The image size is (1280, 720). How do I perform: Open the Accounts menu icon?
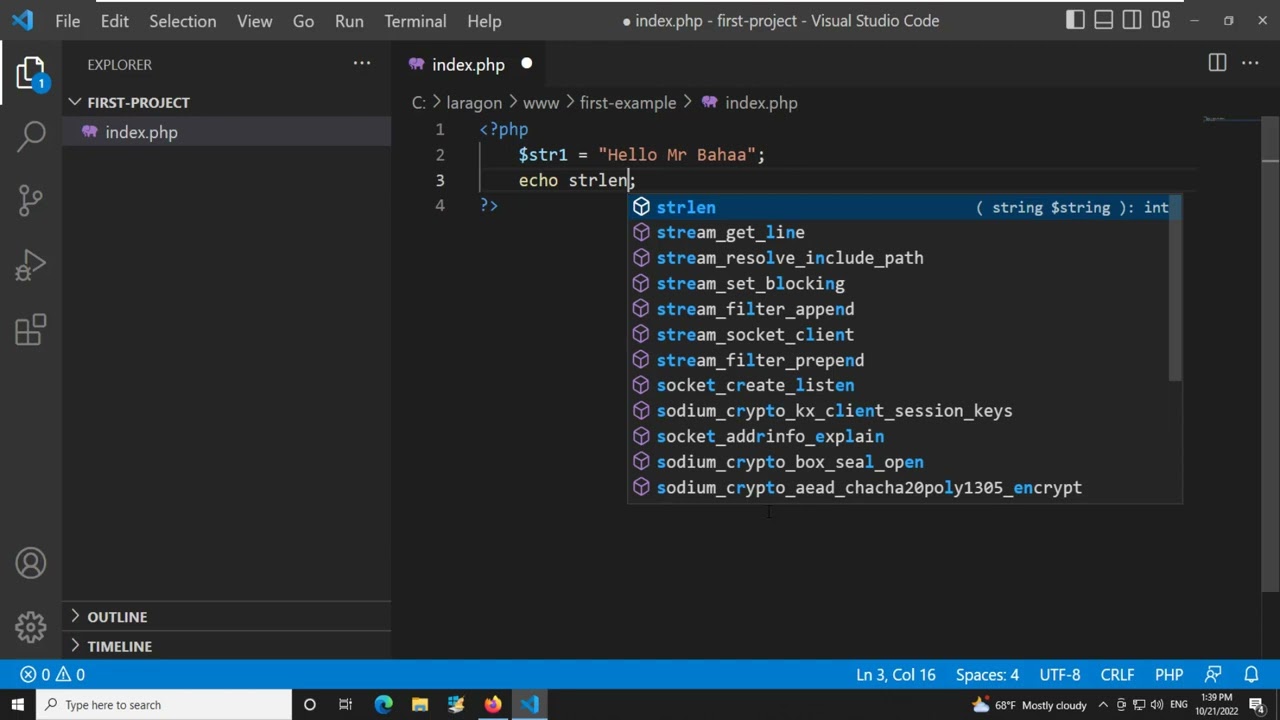click(x=31, y=564)
